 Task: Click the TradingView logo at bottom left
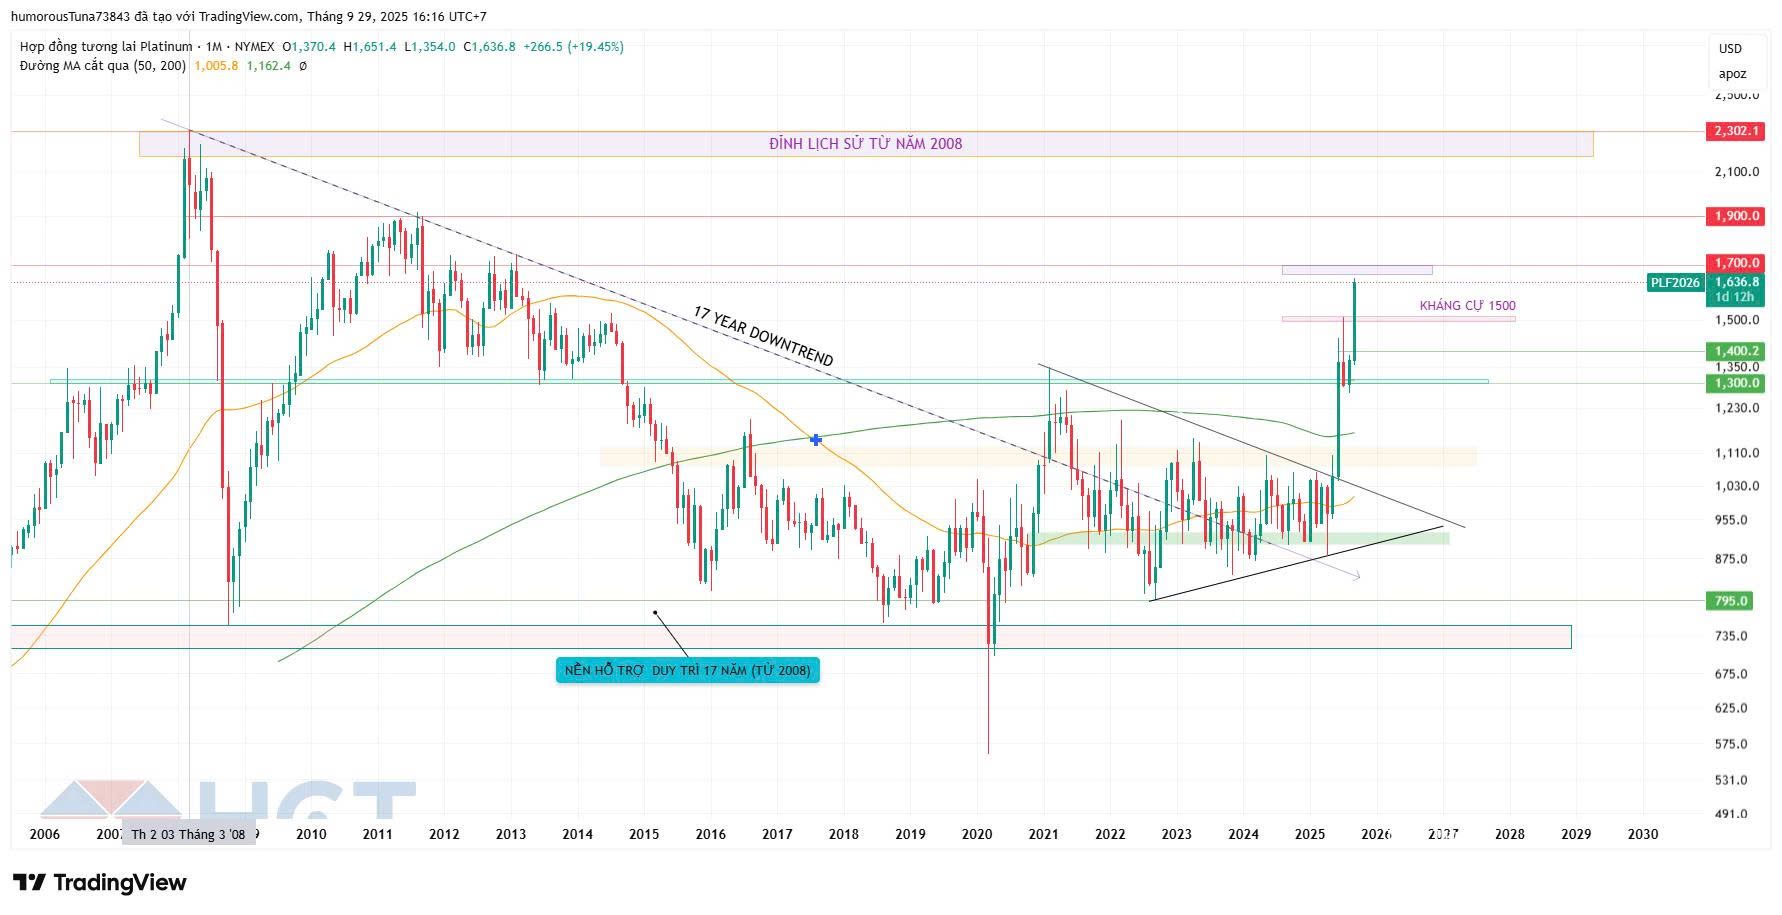pos(100,882)
